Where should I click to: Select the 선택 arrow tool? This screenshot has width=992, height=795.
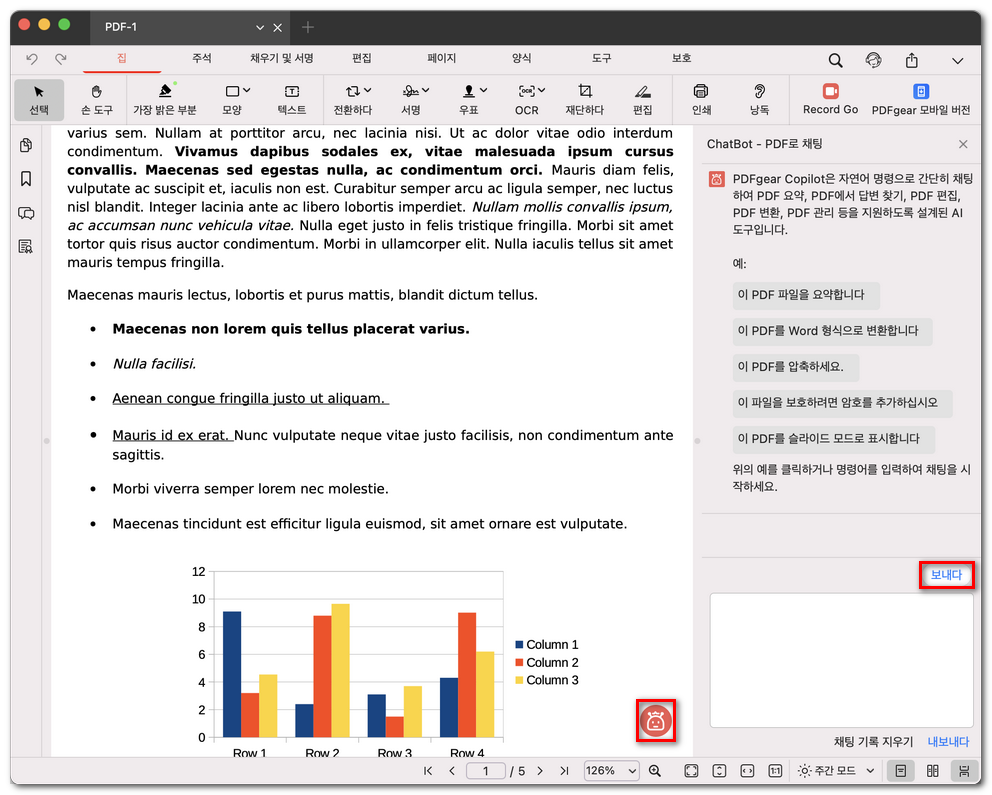tap(39, 99)
